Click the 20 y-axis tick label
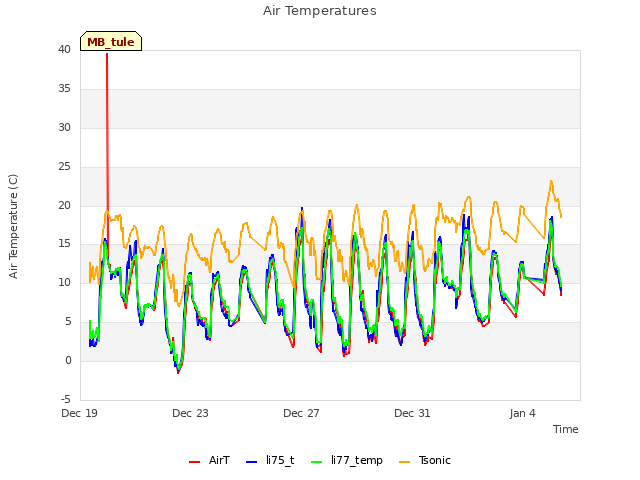This screenshot has width=640, height=480. (64, 205)
